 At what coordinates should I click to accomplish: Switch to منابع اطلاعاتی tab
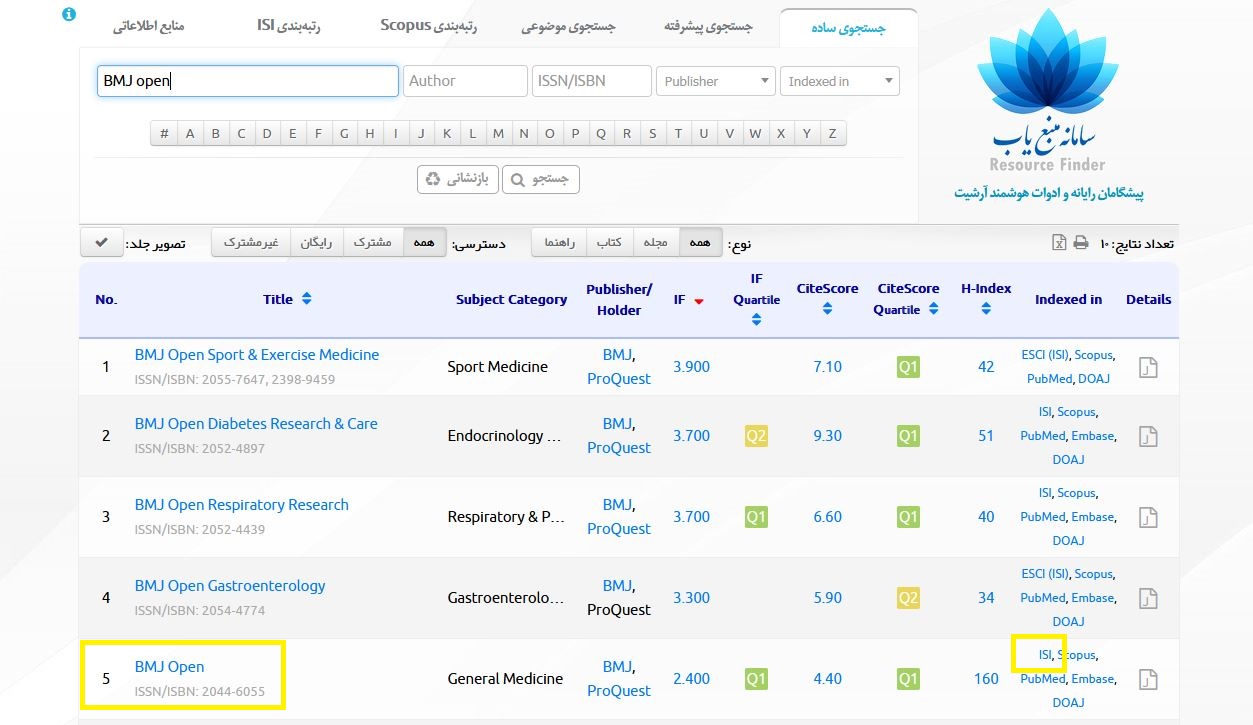tap(148, 27)
